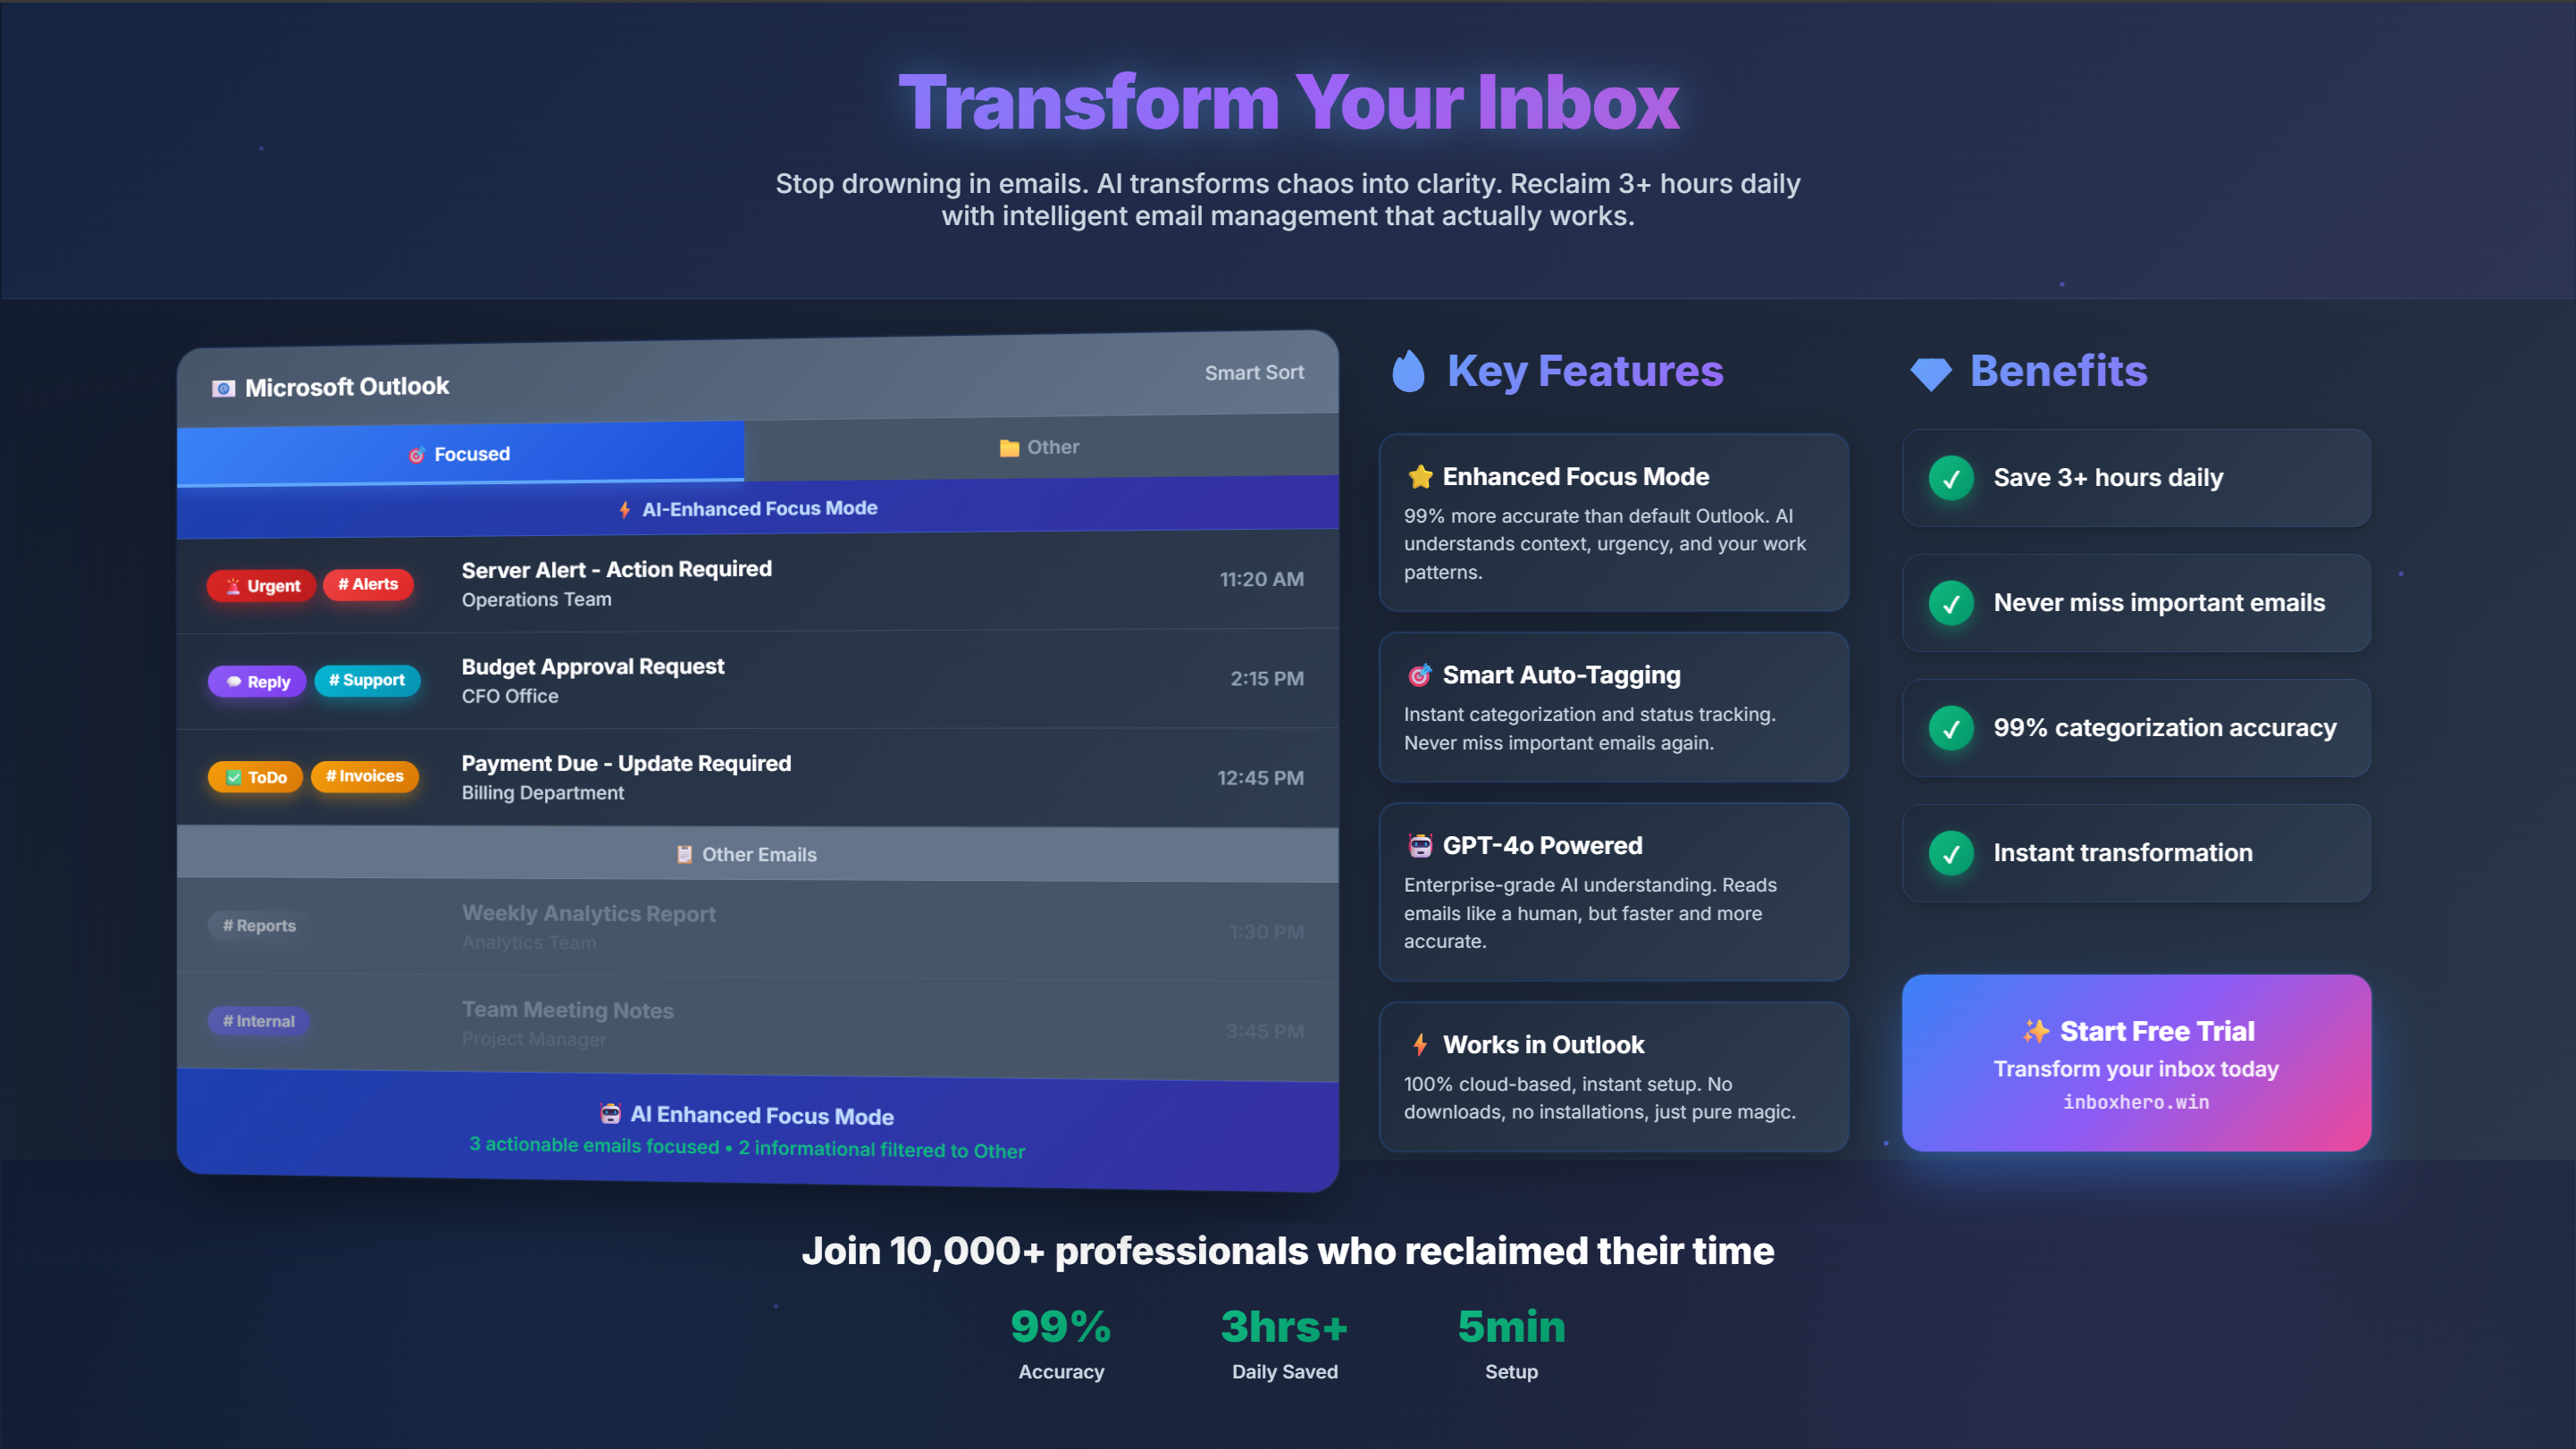This screenshot has height=1449, width=2576.
Task: Click the lightning icon on Works in Outlook
Action: [1420, 1045]
